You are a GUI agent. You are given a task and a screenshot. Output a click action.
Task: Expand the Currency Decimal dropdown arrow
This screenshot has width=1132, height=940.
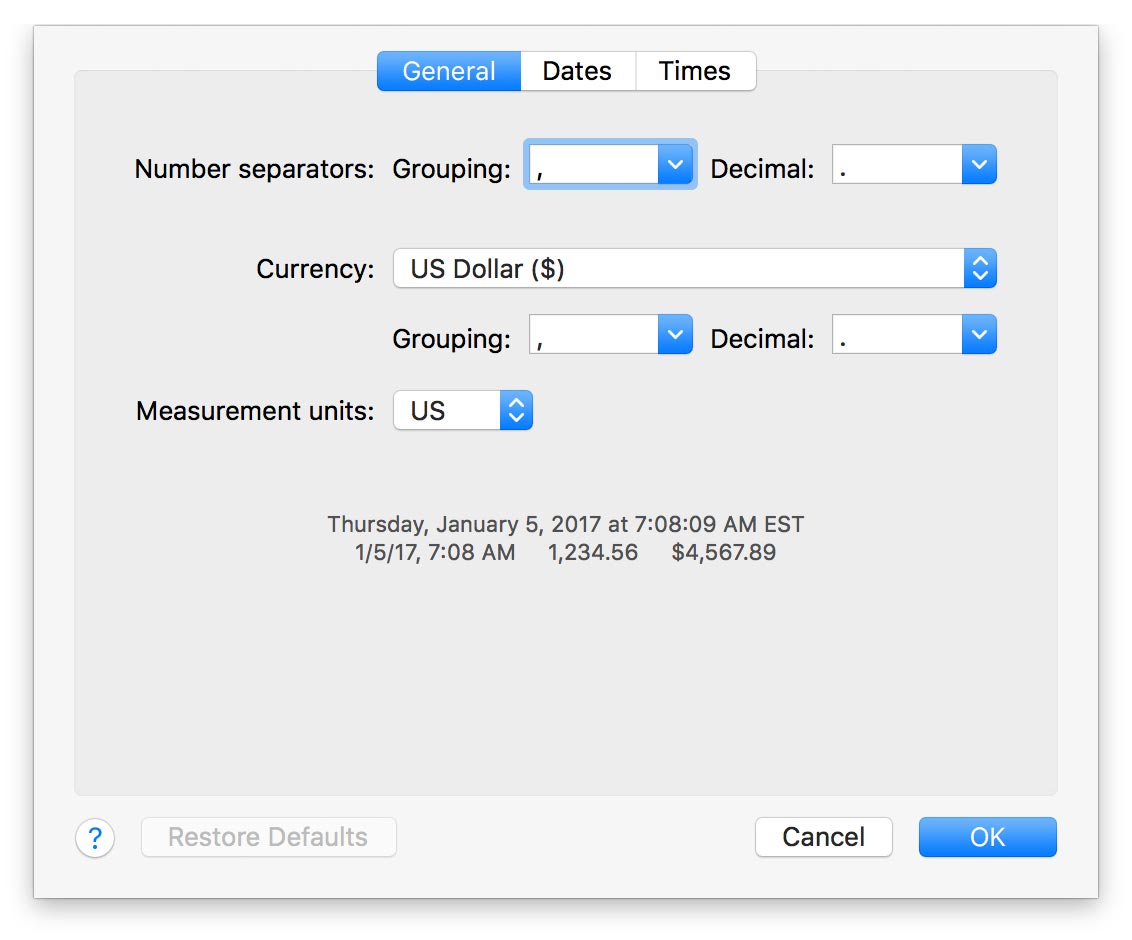[979, 334]
